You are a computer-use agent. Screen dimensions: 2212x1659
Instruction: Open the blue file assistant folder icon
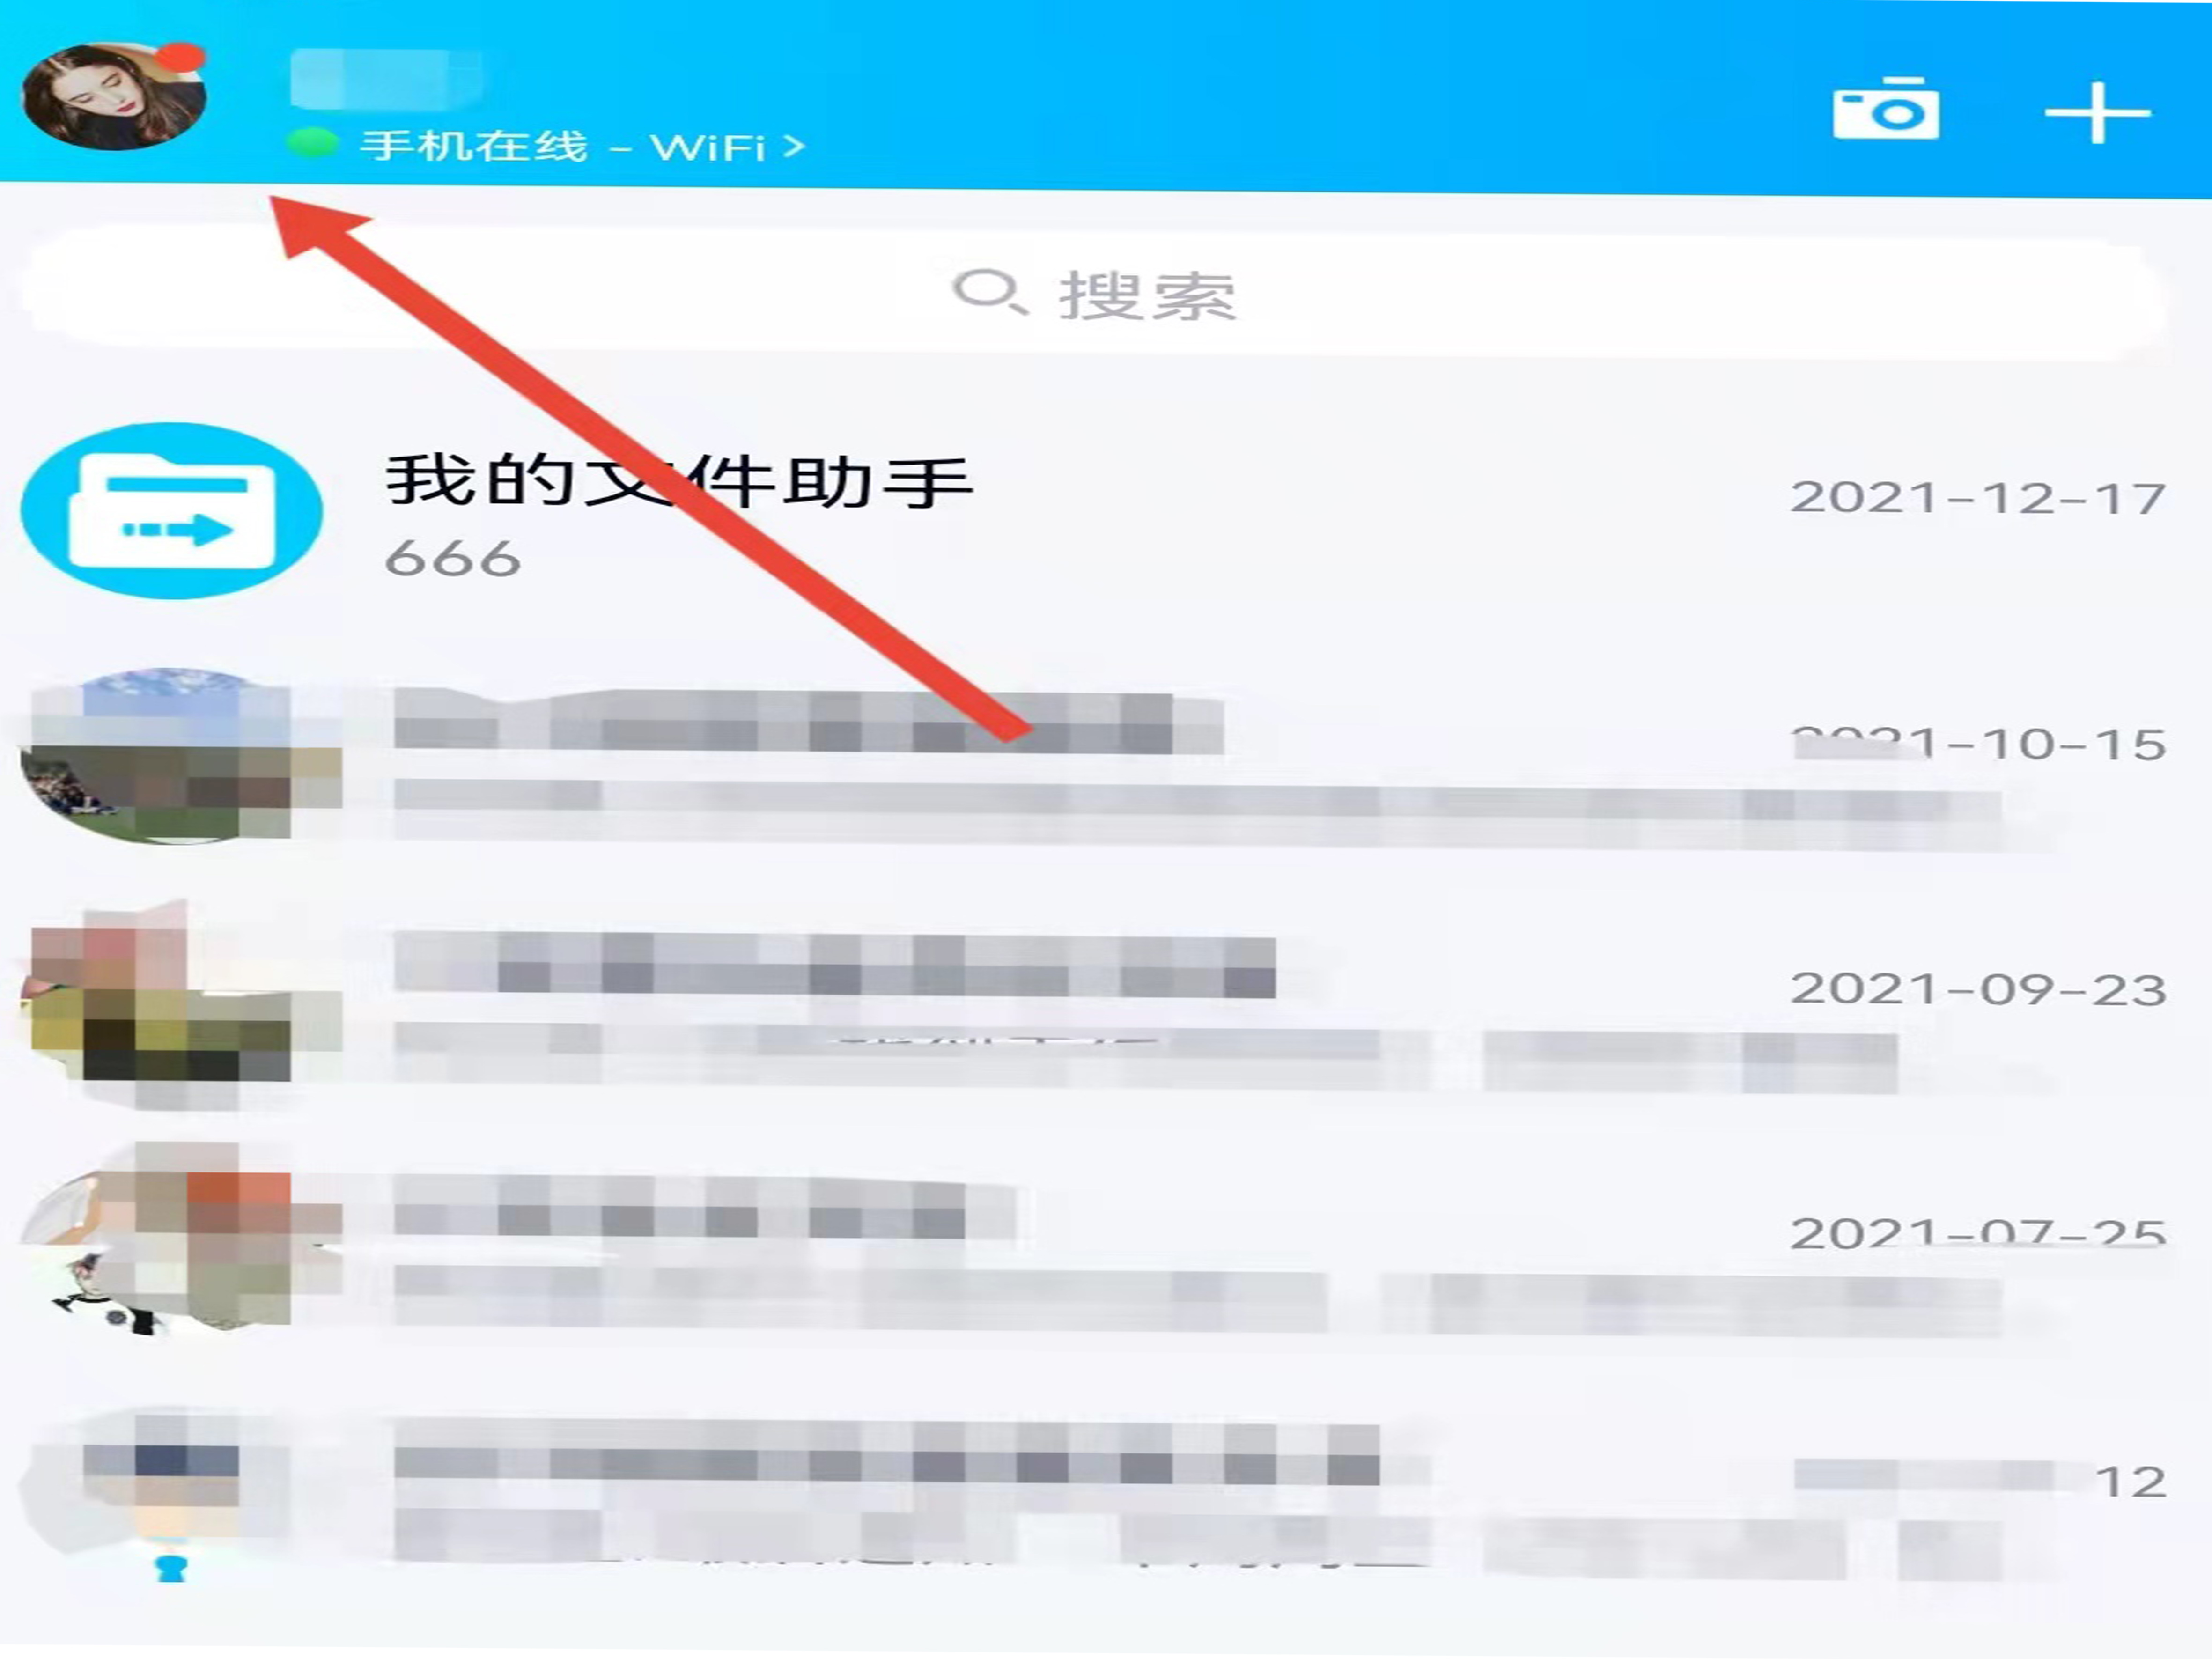(x=172, y=511)
